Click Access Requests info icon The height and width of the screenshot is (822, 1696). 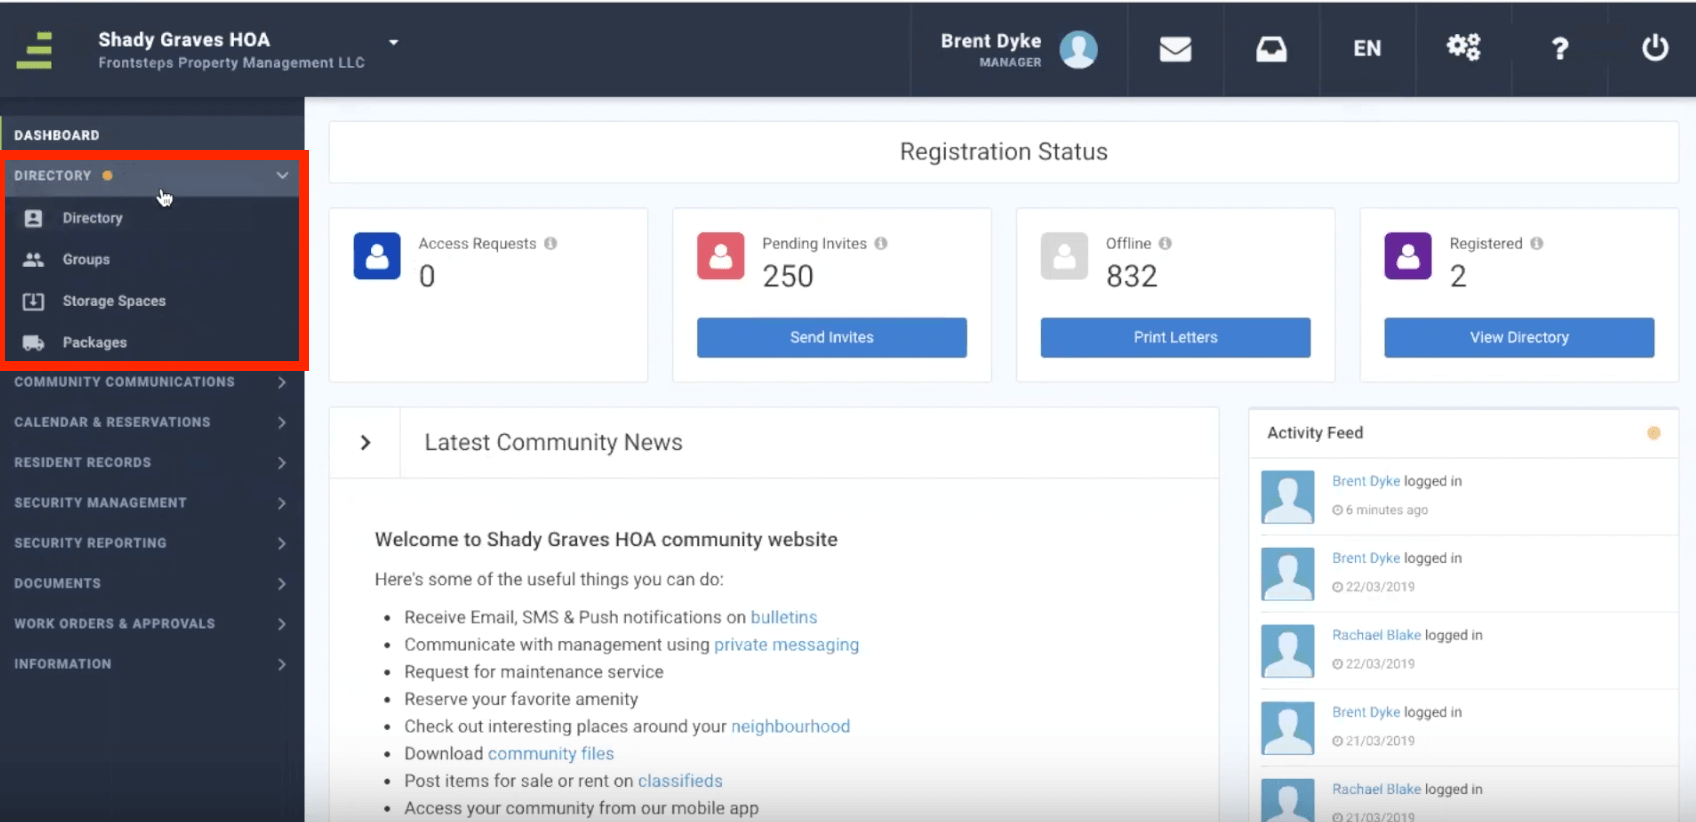tap(550, 243)
